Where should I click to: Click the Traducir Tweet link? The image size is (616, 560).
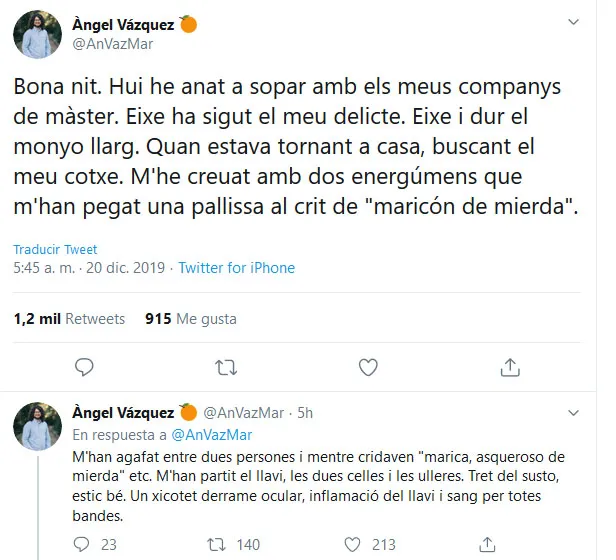tap(55, 249)
